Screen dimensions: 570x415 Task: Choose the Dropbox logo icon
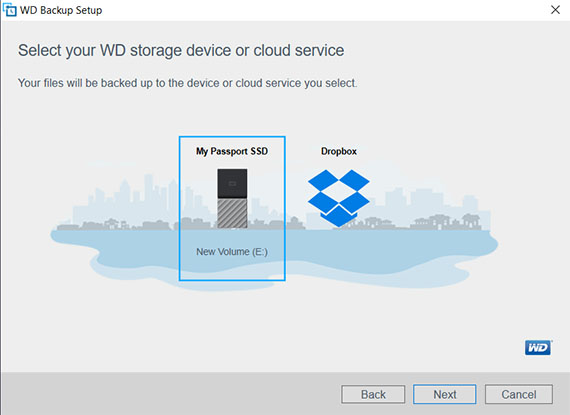click(x=338, y=198)
